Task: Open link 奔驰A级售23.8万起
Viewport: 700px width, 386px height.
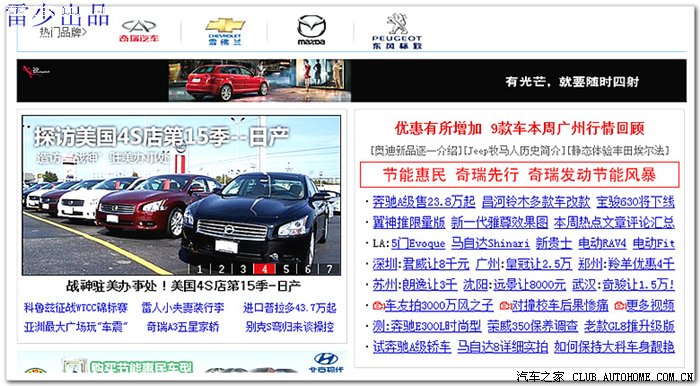Action: [424, 202]
